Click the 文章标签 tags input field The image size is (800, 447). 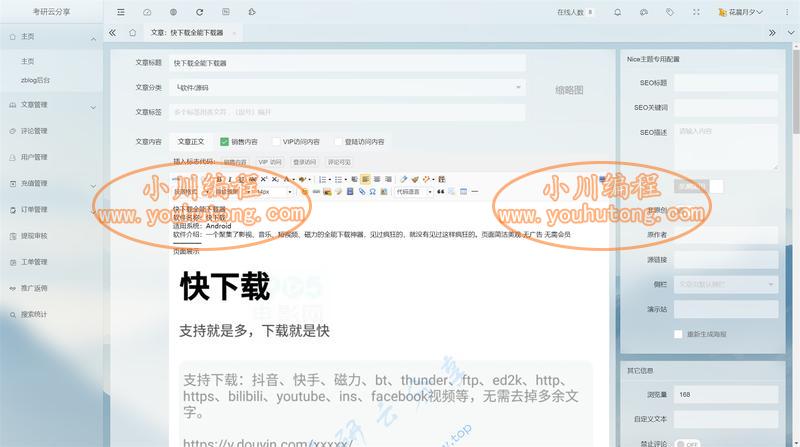pos(347,112)
